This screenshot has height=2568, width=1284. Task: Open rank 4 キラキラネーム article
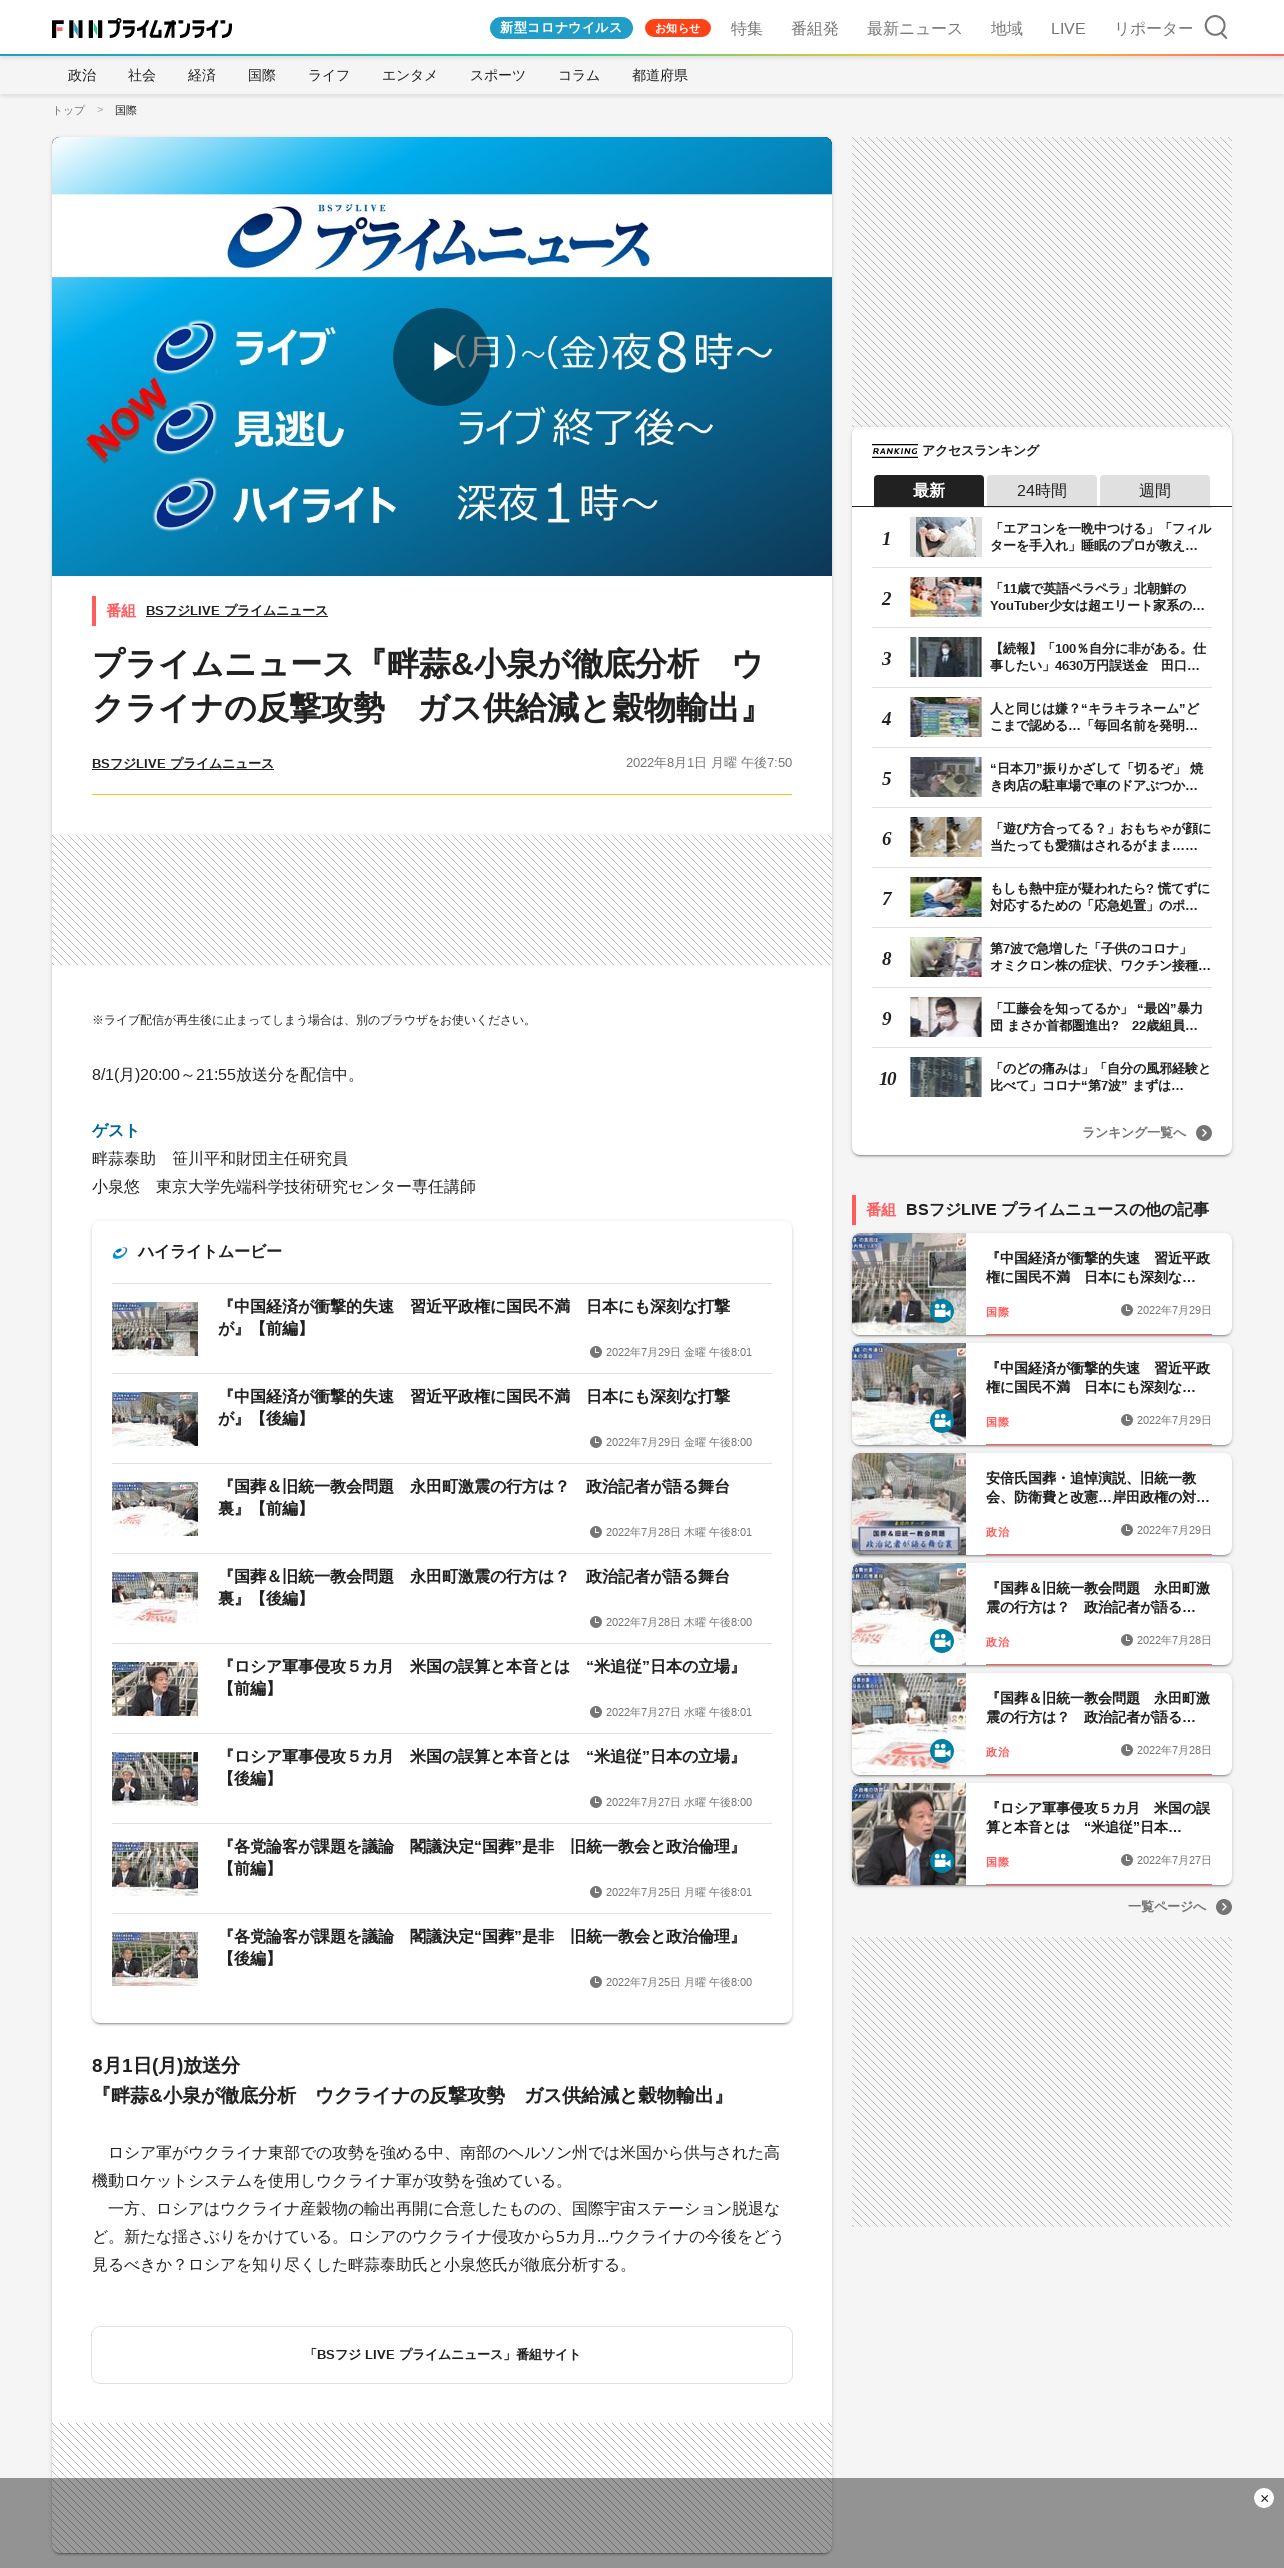[1042, 717]
